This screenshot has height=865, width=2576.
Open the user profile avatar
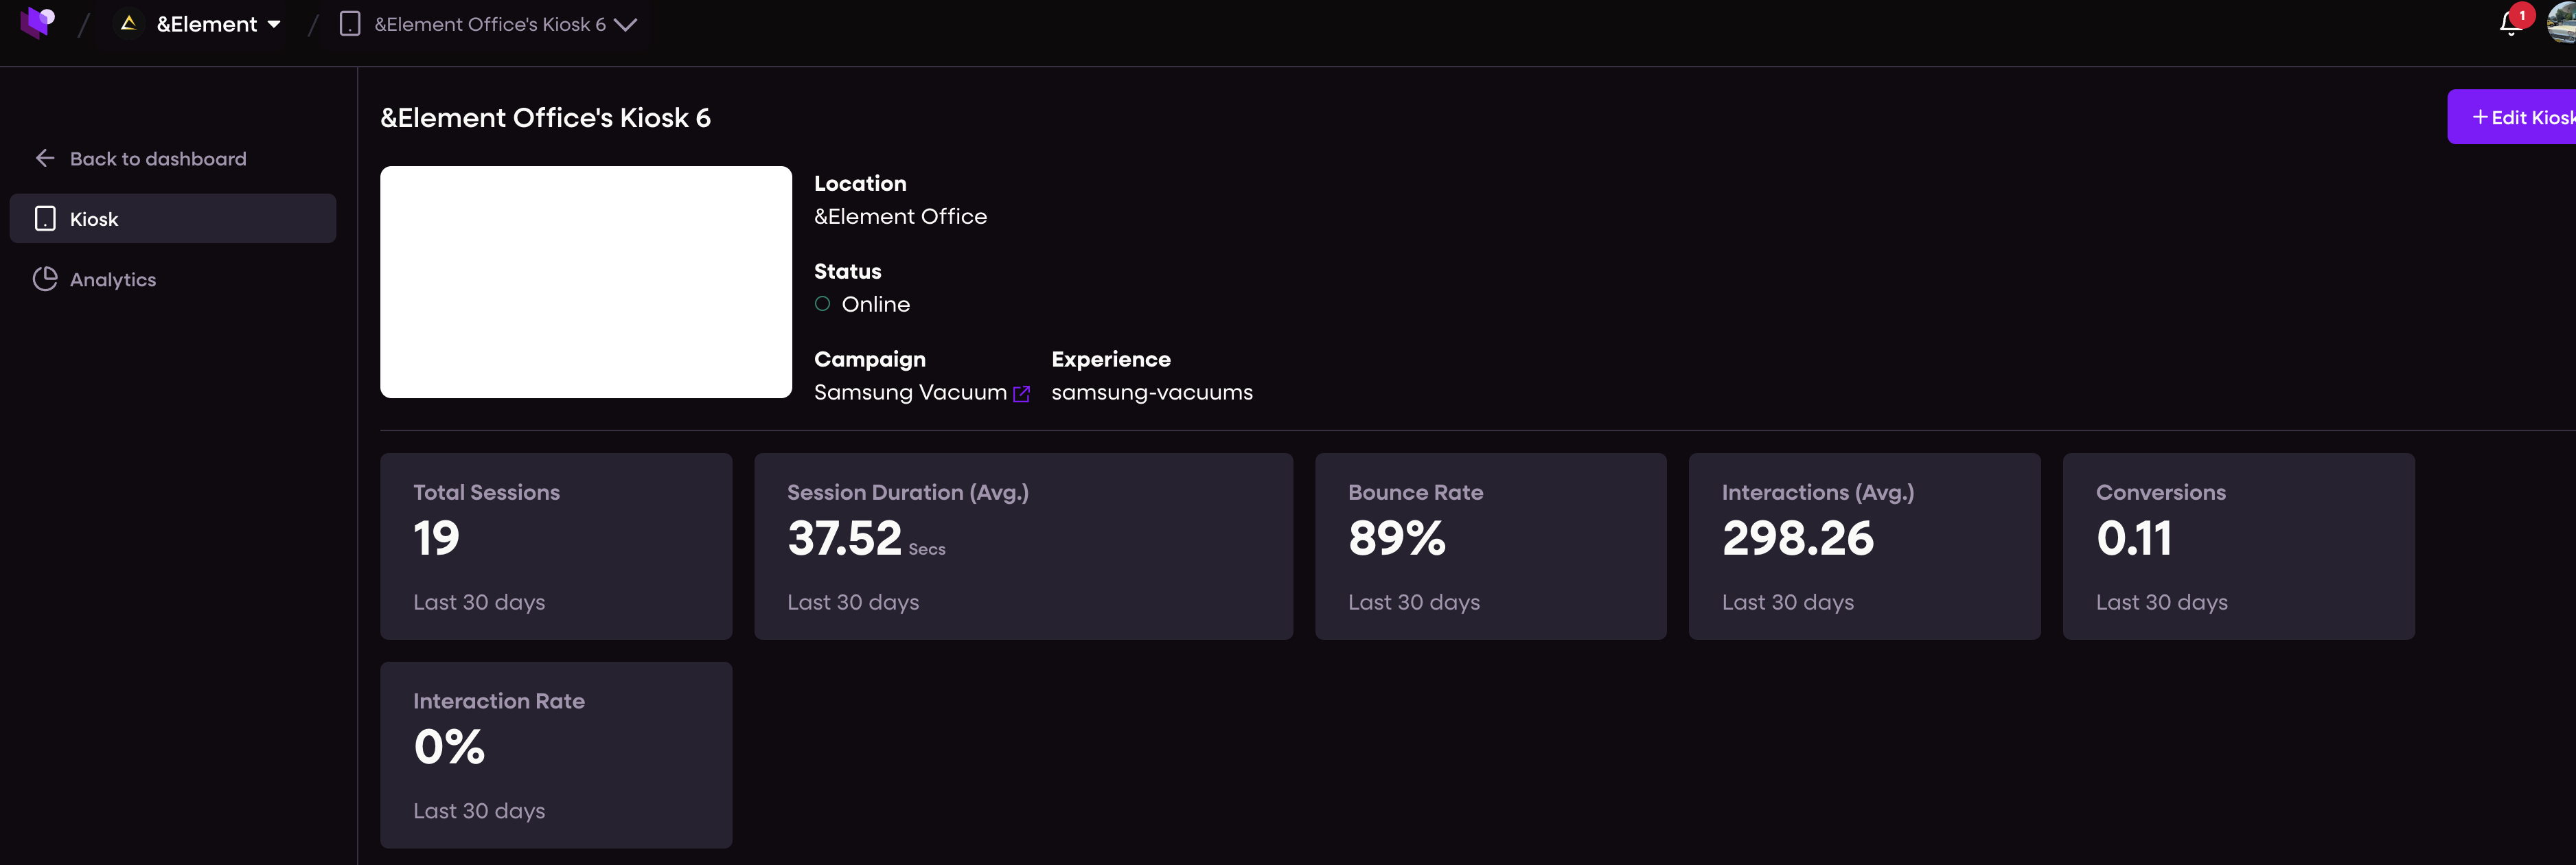2562,22
